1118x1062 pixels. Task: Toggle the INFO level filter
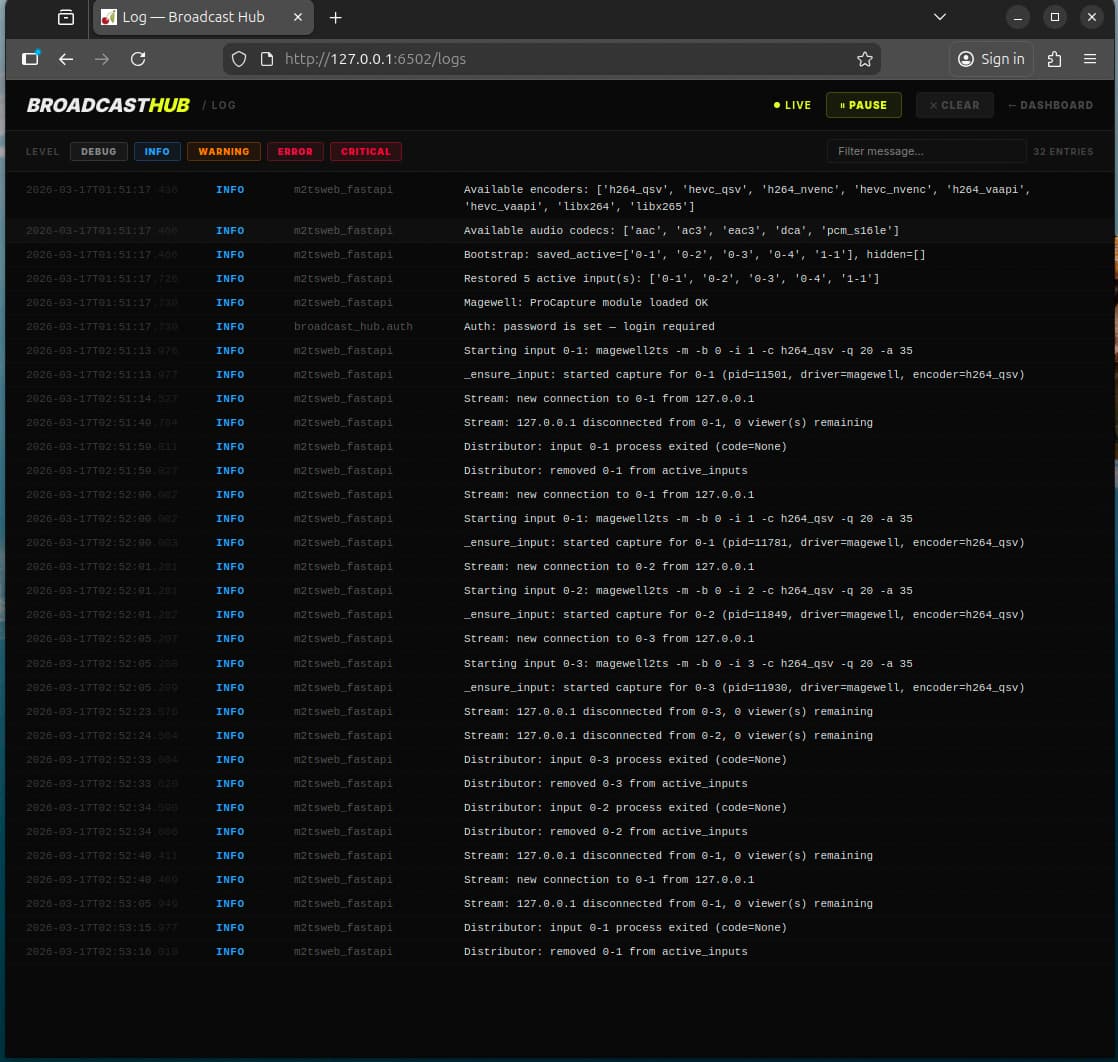(x=157, y=152)
